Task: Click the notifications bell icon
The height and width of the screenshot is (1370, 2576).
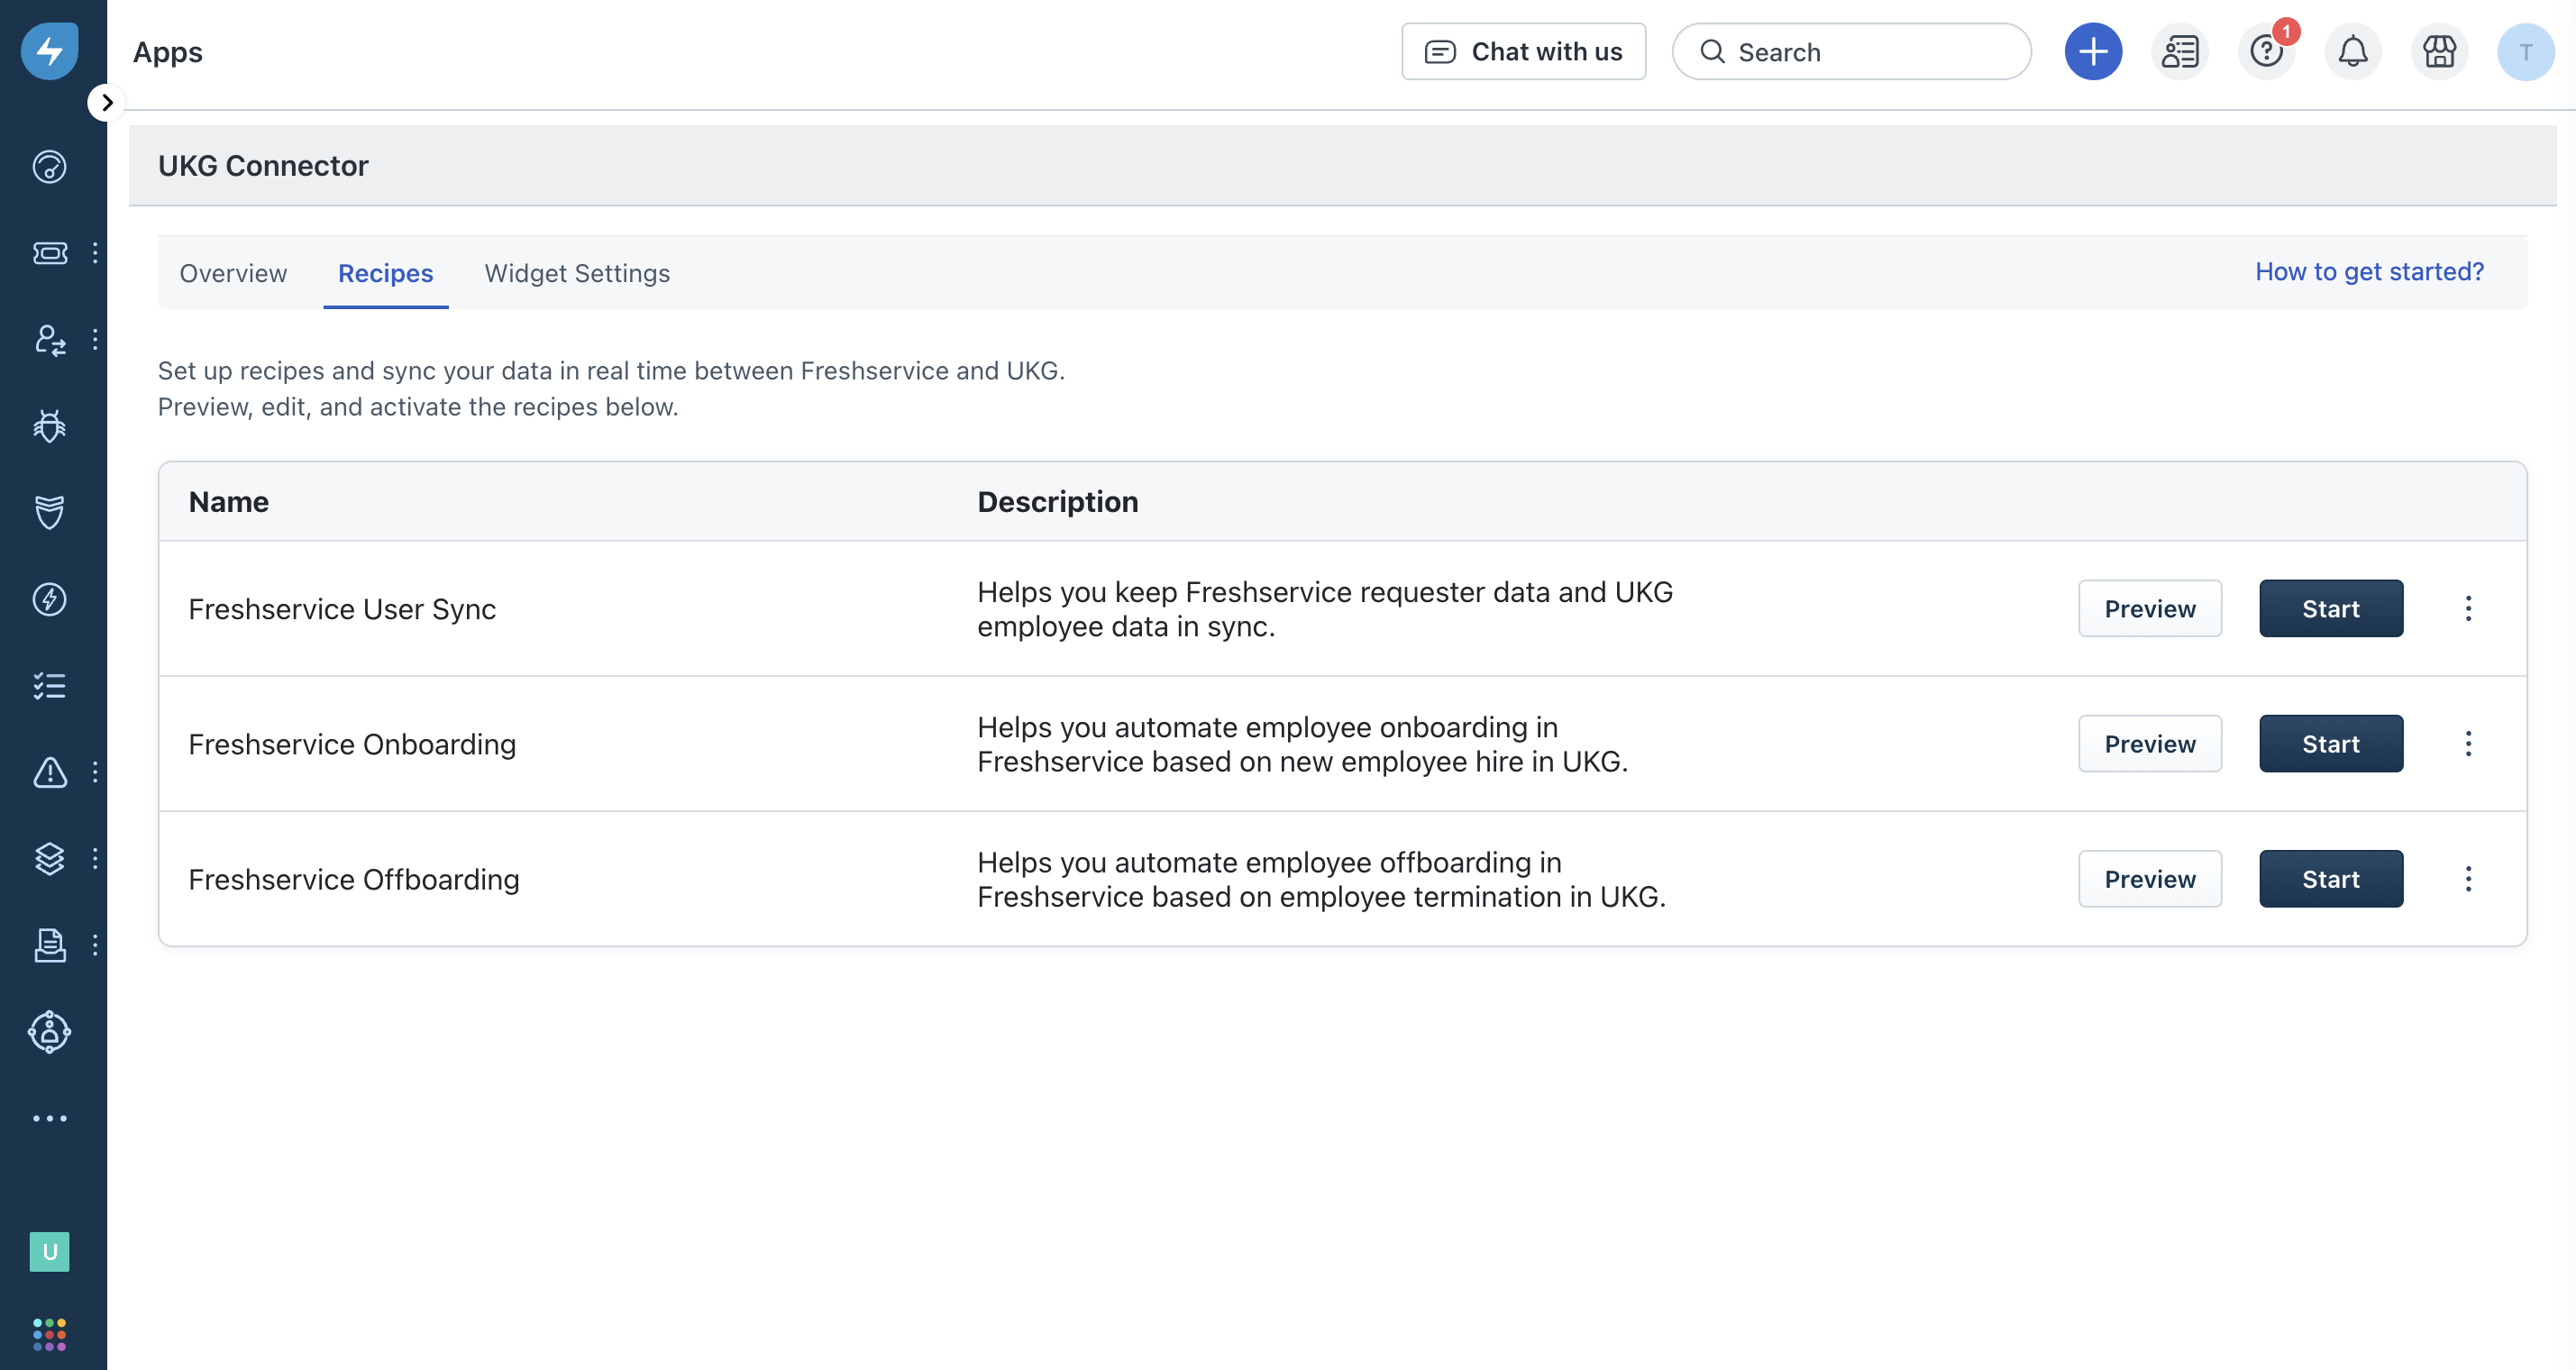Action: 2352,52
